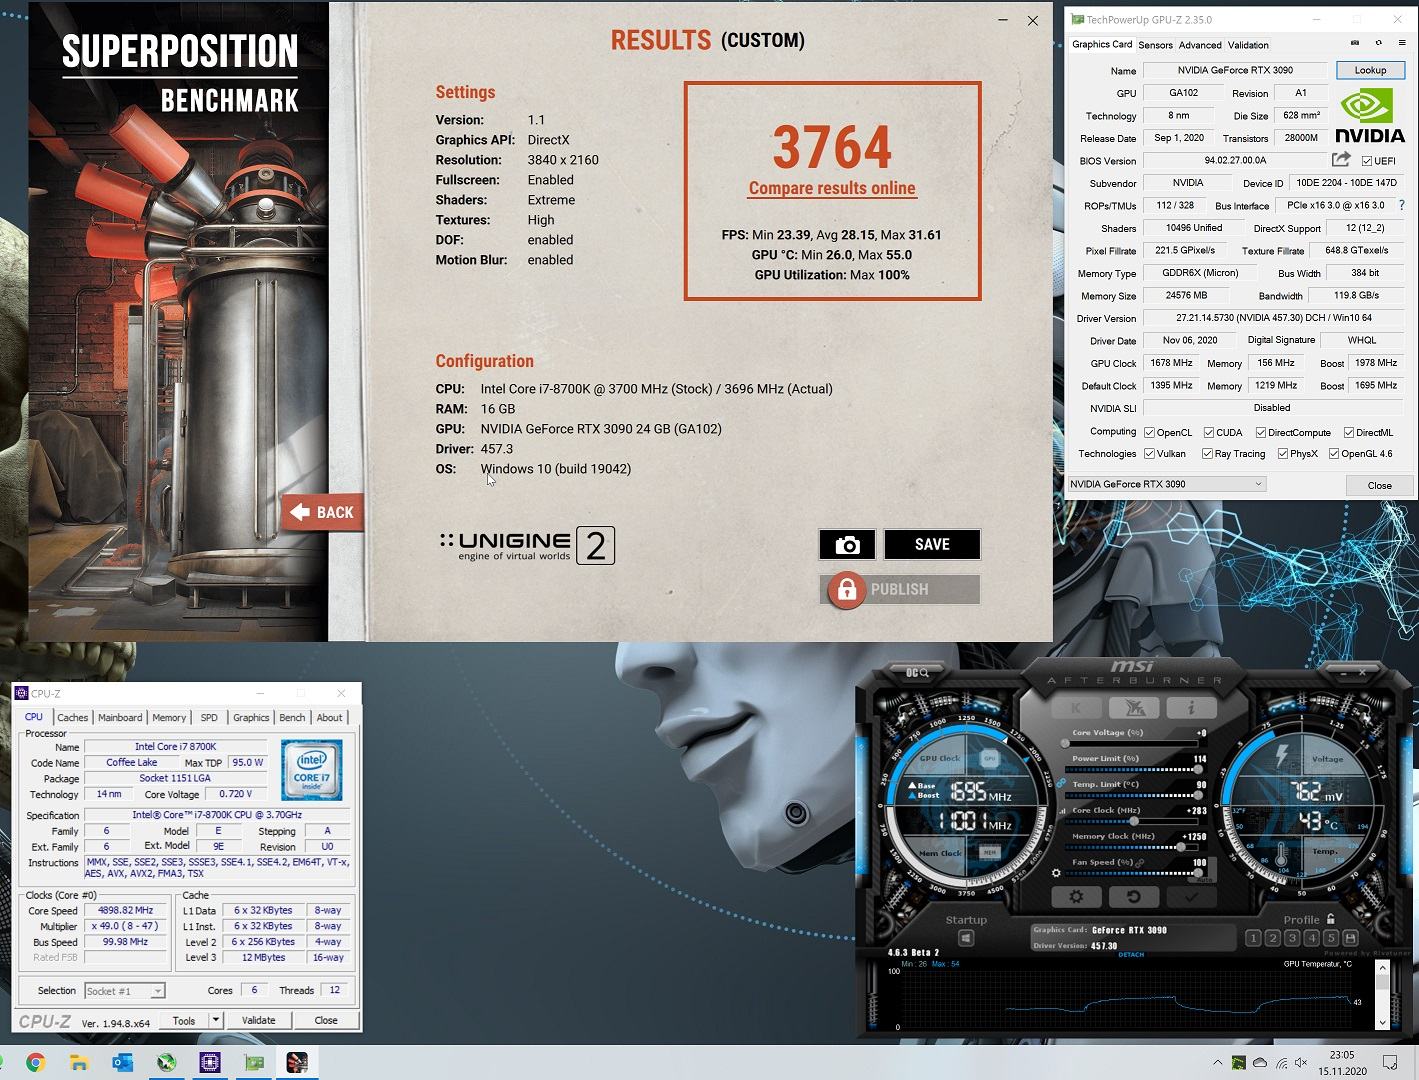Click the Superposition SAVE button
The height and width of the screenshot is (1080, 1419).
click(x=932, y=544)
